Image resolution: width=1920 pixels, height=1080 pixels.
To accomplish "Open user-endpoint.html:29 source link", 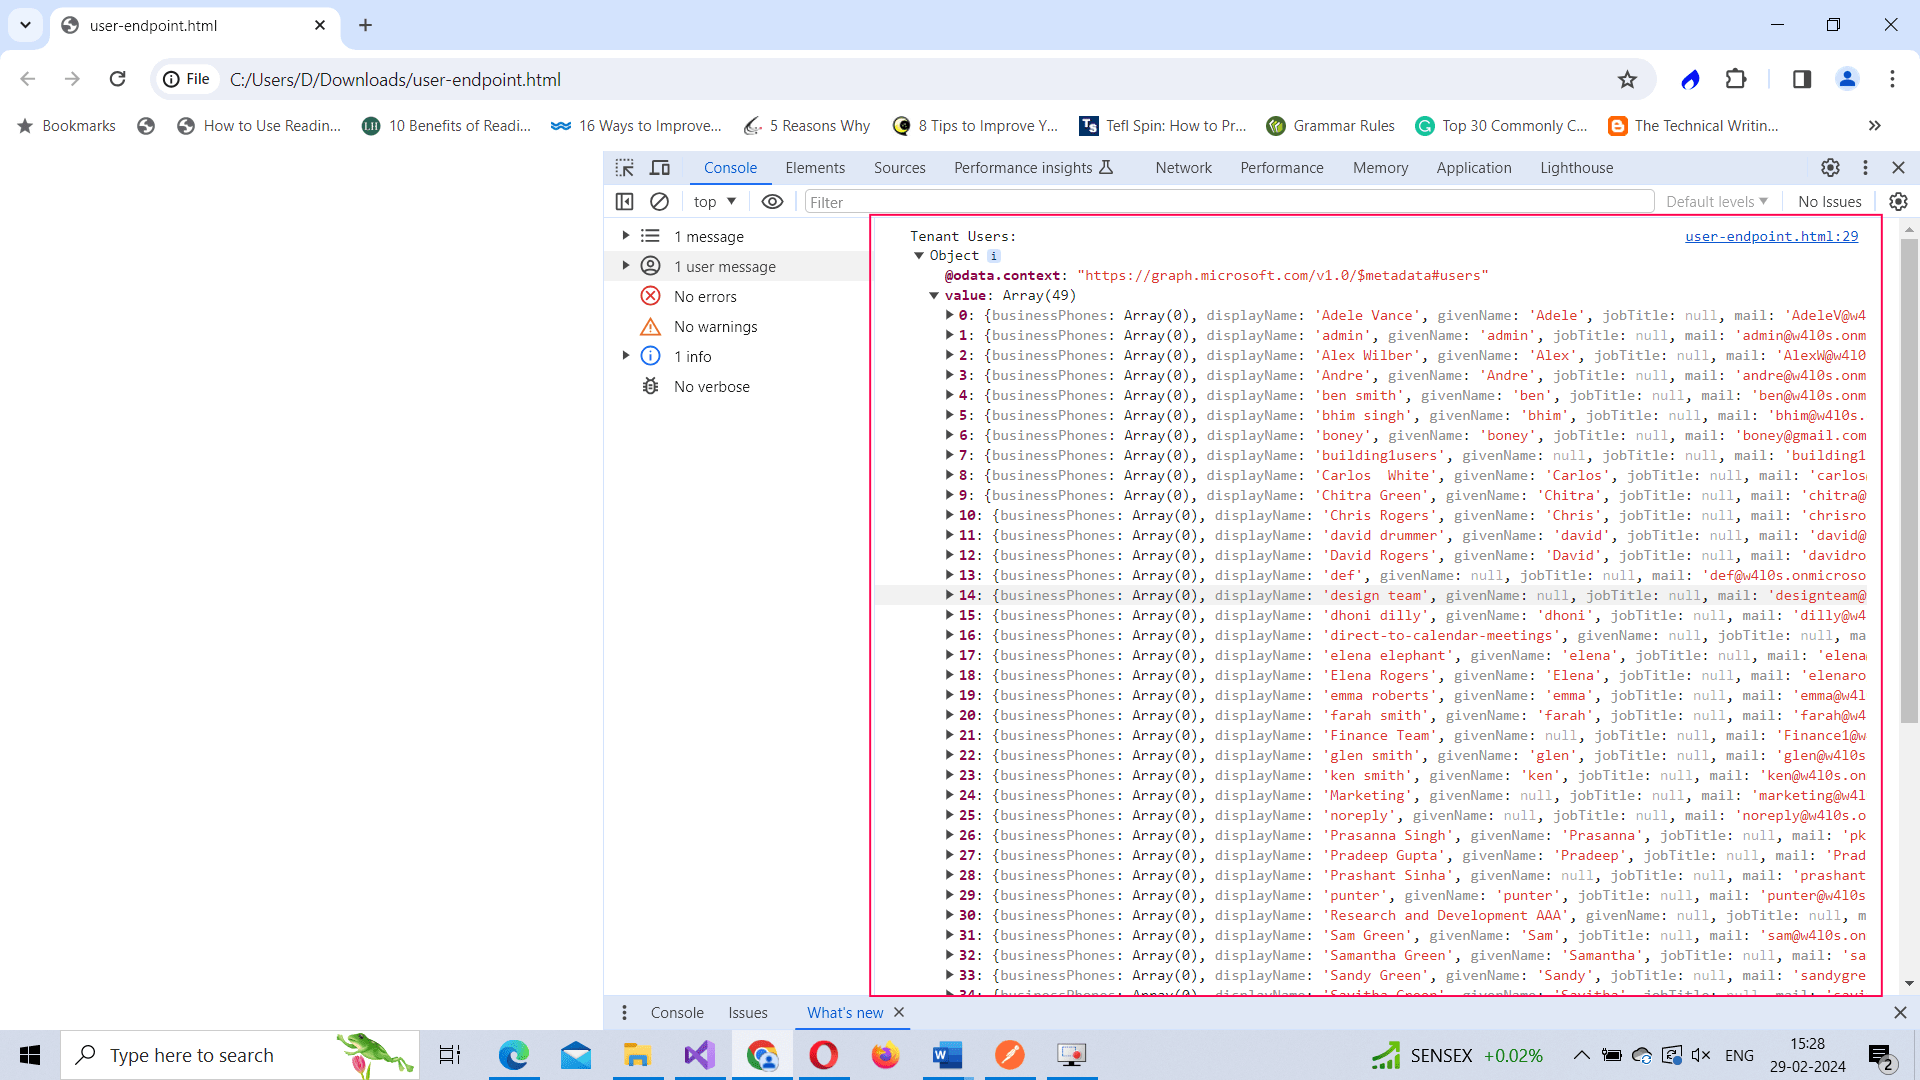I will click(x=1771, y=236).
